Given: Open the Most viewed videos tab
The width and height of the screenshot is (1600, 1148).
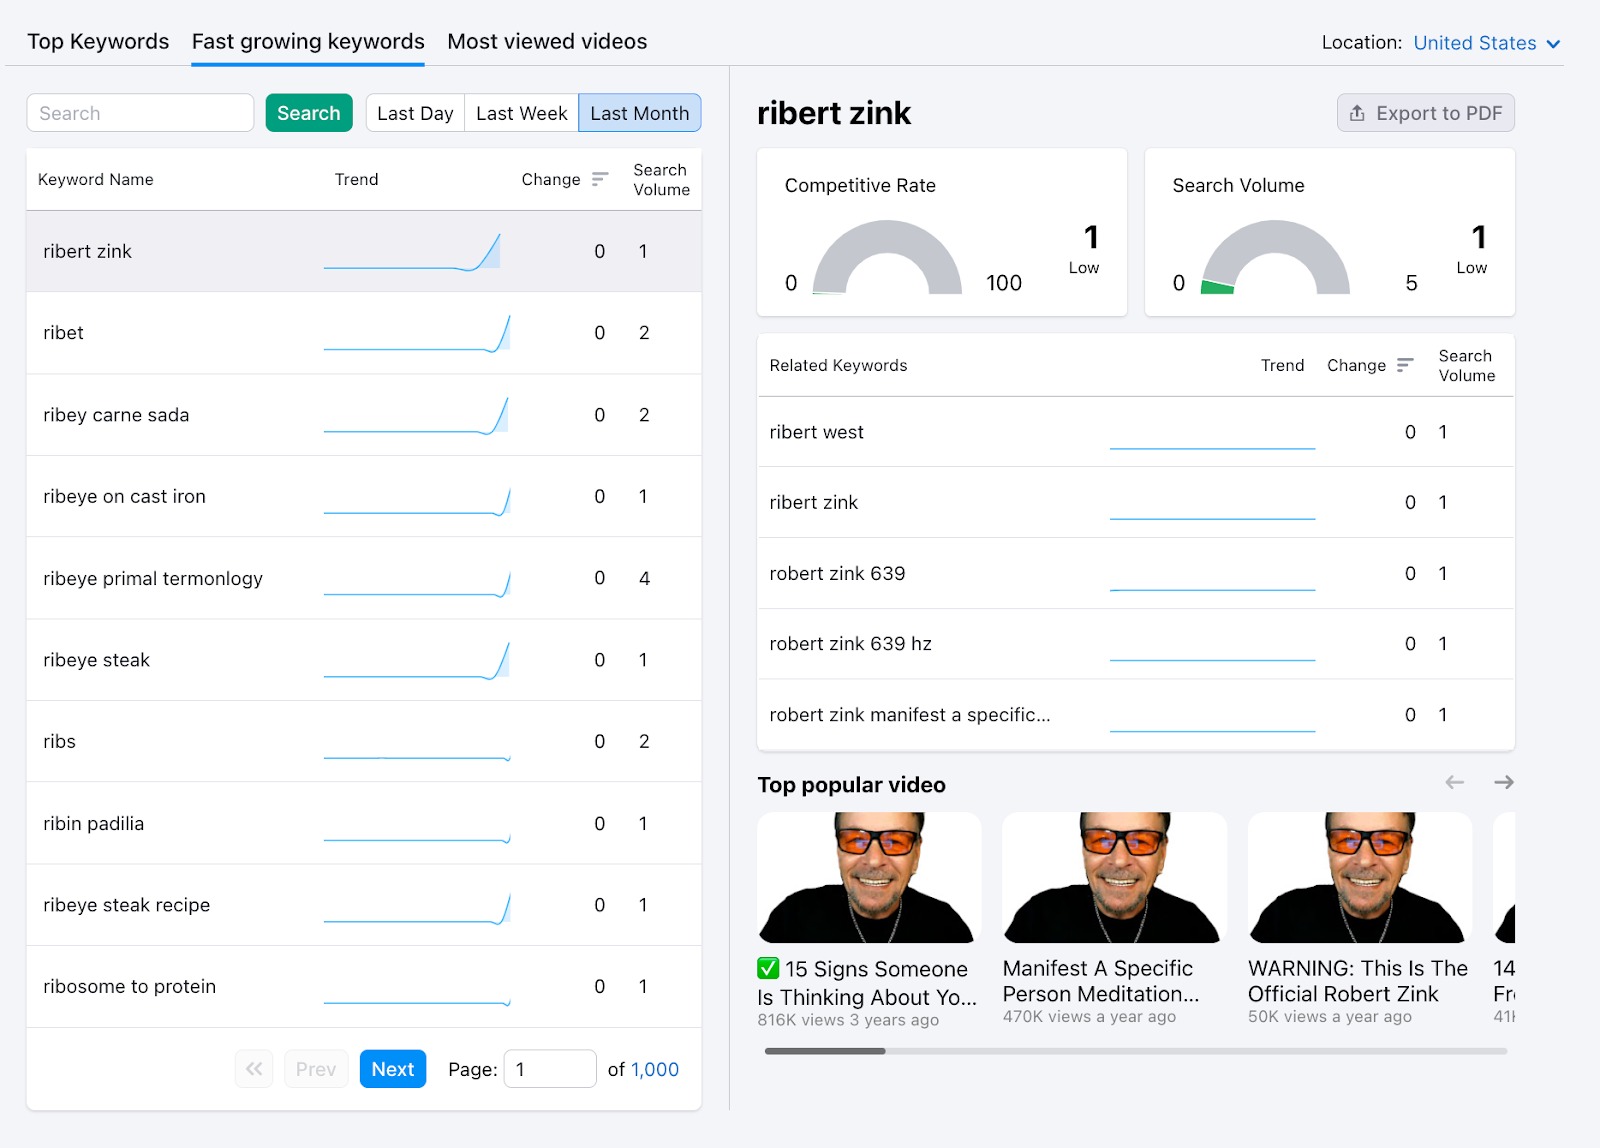Looking at the screenshot, I should (547, 41).
